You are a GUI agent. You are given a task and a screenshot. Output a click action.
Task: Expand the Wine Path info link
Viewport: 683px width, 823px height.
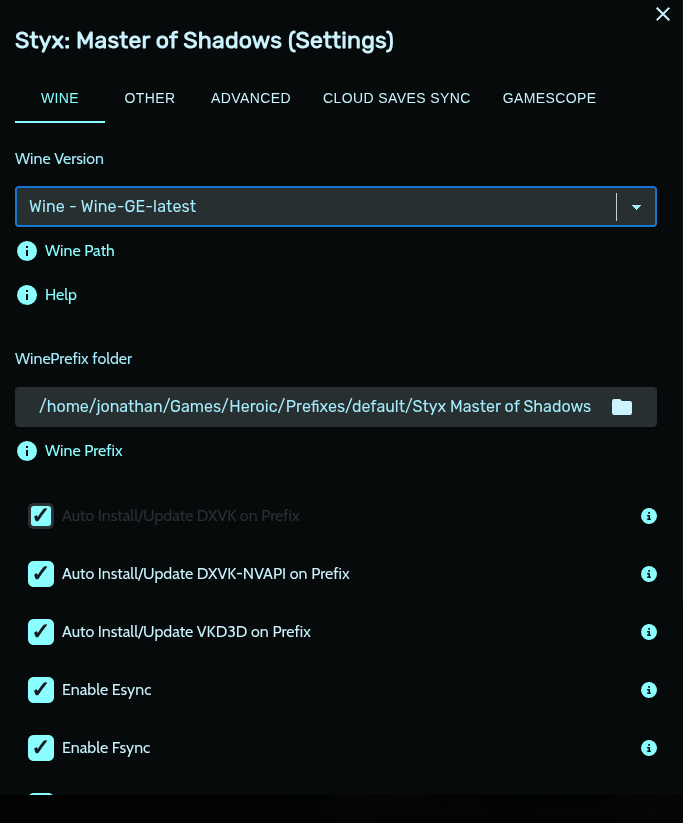tap(80, 251)
